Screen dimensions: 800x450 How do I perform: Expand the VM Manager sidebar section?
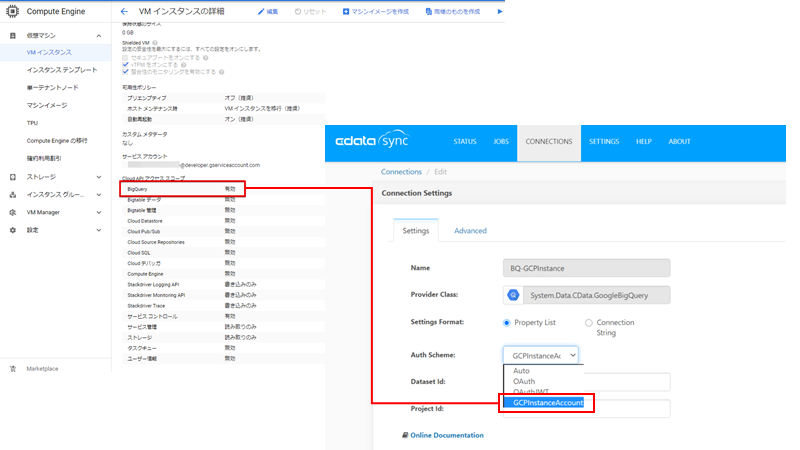coord(98,212)
